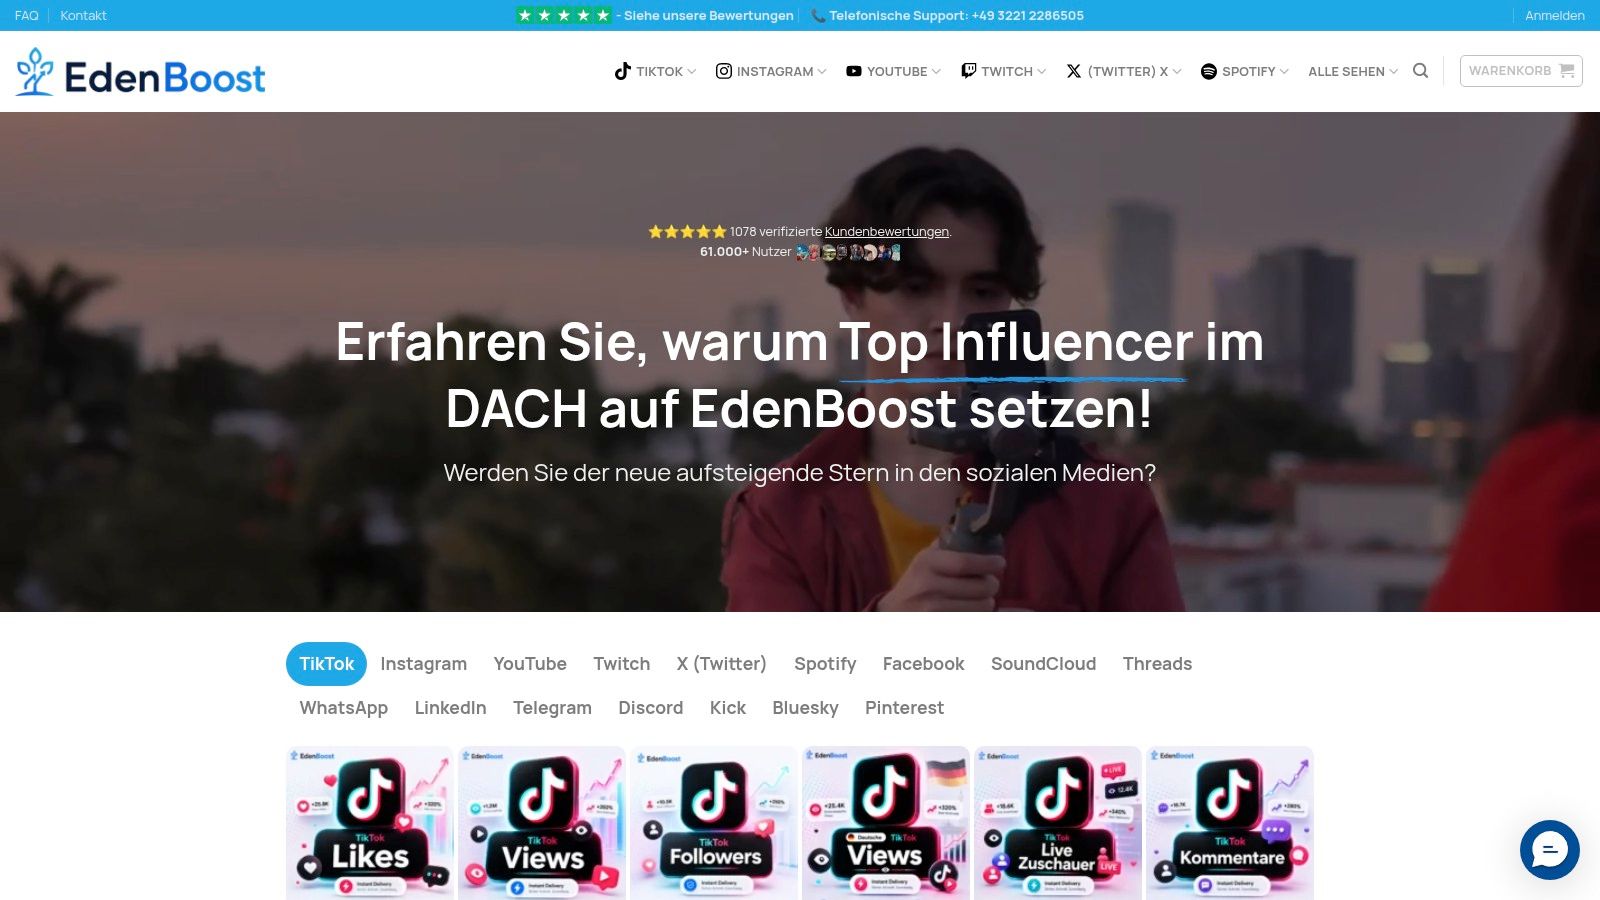This screenshot has width=1600, height=900.
Task: Click the Anmelden login link
Action: pos(1554,15)
